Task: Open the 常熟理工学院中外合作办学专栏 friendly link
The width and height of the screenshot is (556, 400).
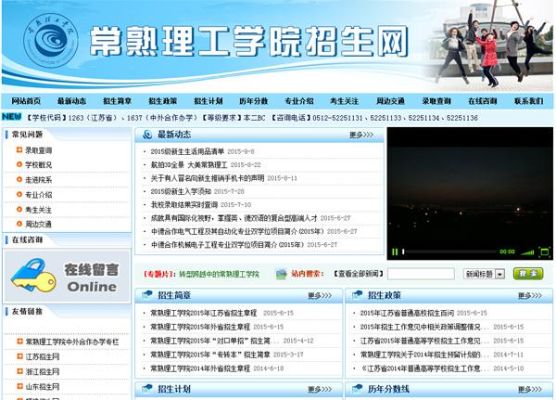Action: tap(72, 342)
